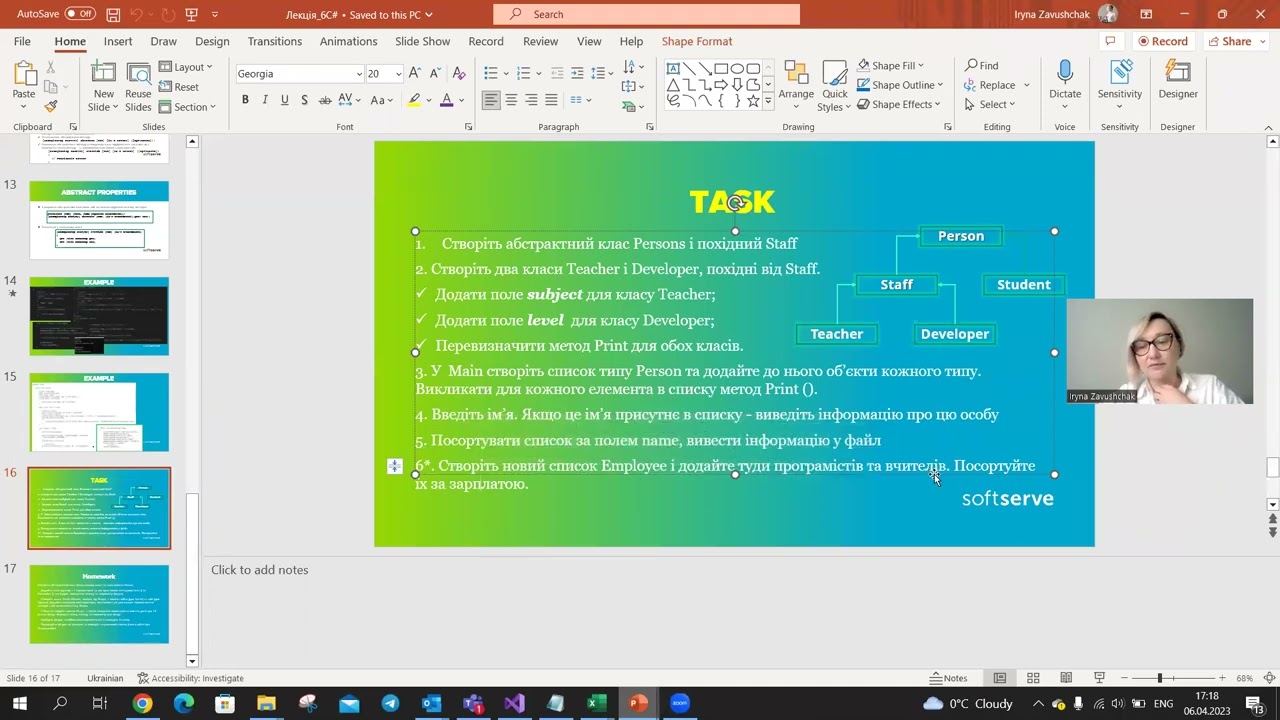Click Find in the Editing group
Viewport: 1280px width, 720px height.
pyautogui.click(x=982, y=66)
